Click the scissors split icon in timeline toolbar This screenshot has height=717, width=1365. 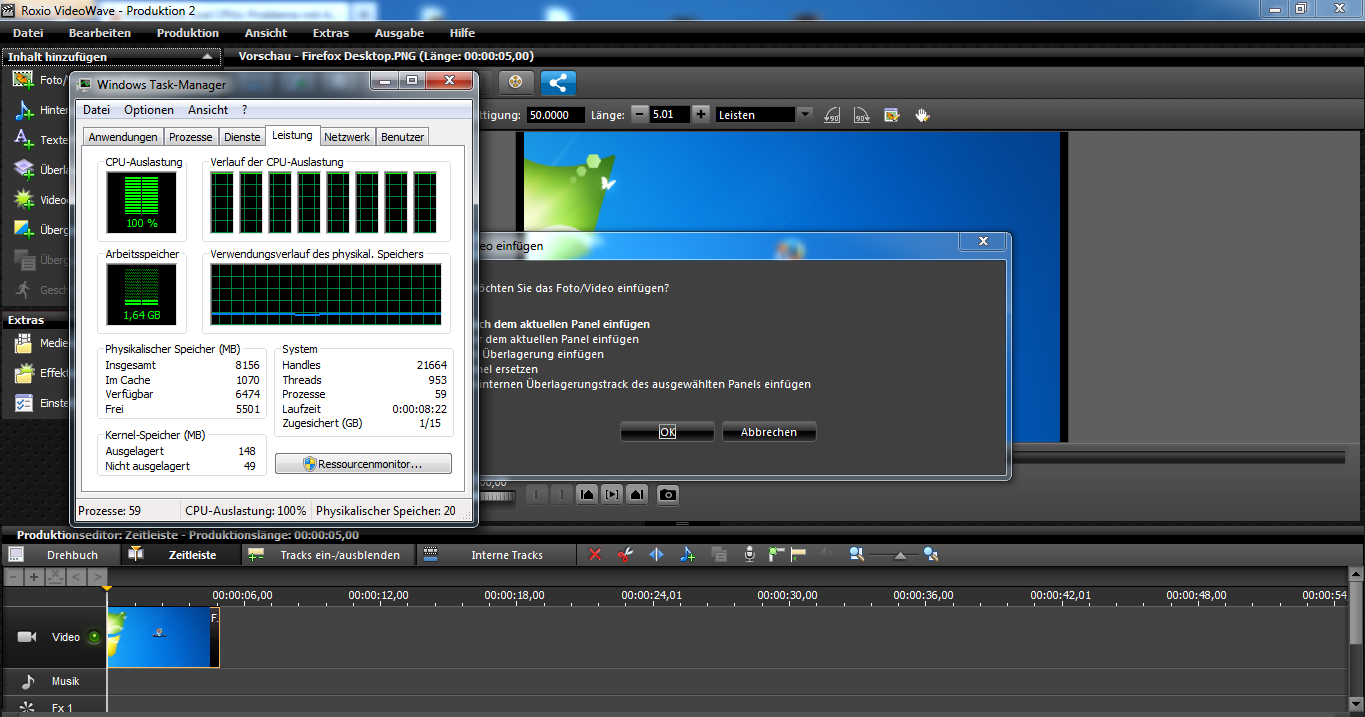click(x=626, y=554)
